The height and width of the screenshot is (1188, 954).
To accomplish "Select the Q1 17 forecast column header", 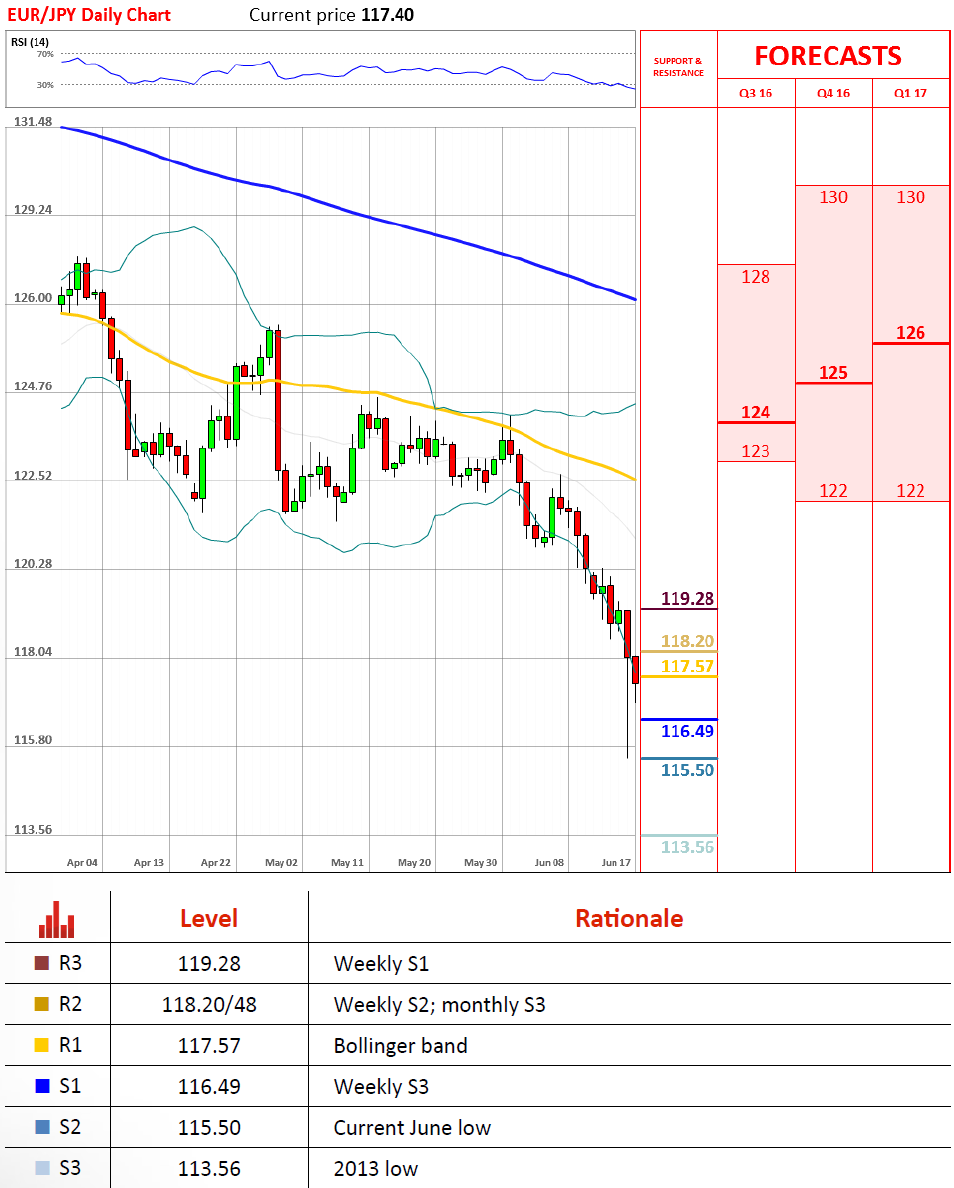I will point(910,93).
